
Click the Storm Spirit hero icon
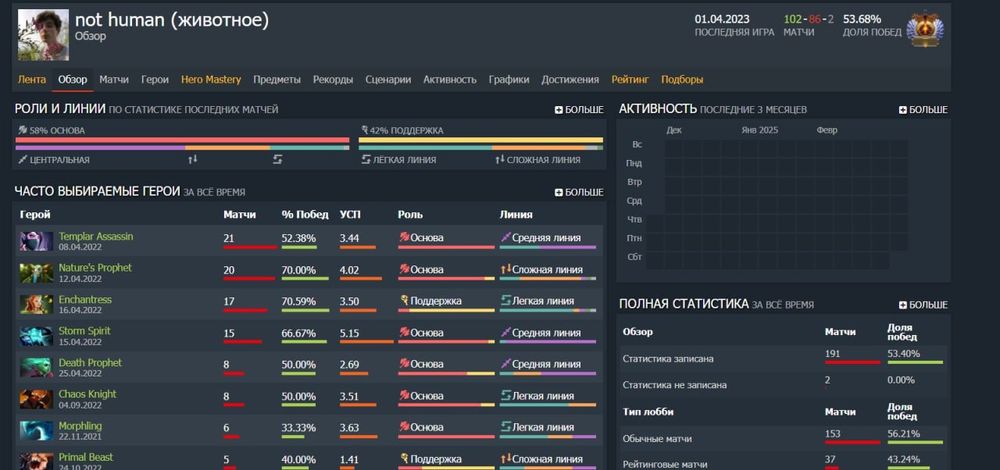pos(36,336)
